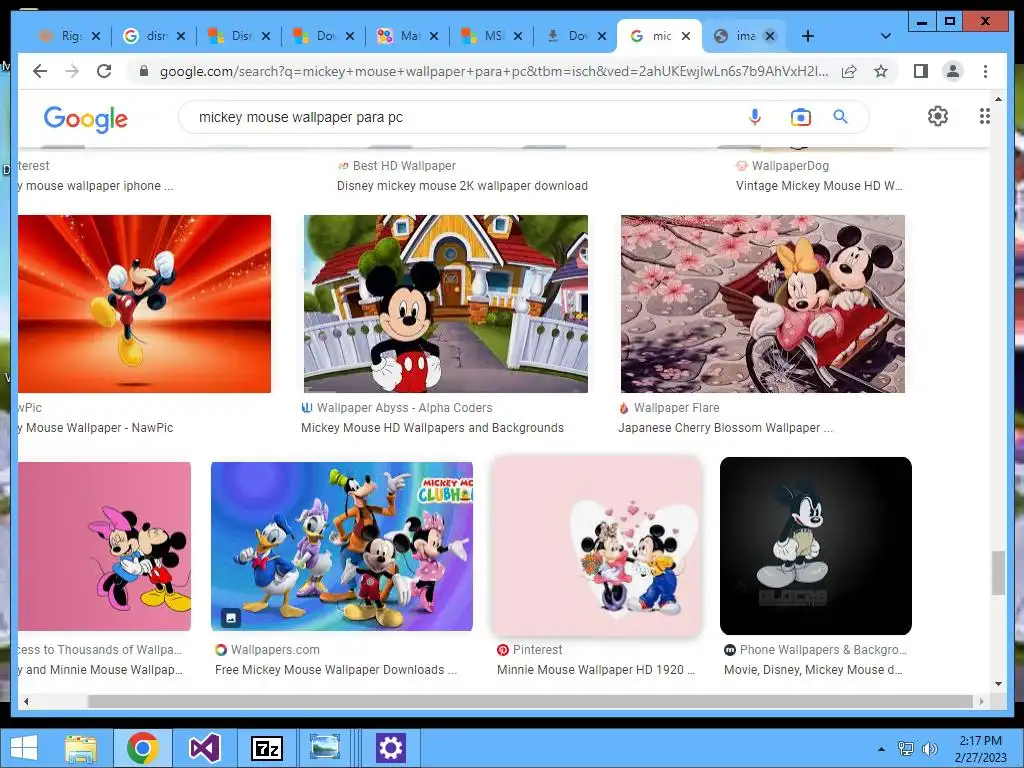Click the magnifier search button
The height and width of the screenshot is (768, 1024).
[840, 117]
